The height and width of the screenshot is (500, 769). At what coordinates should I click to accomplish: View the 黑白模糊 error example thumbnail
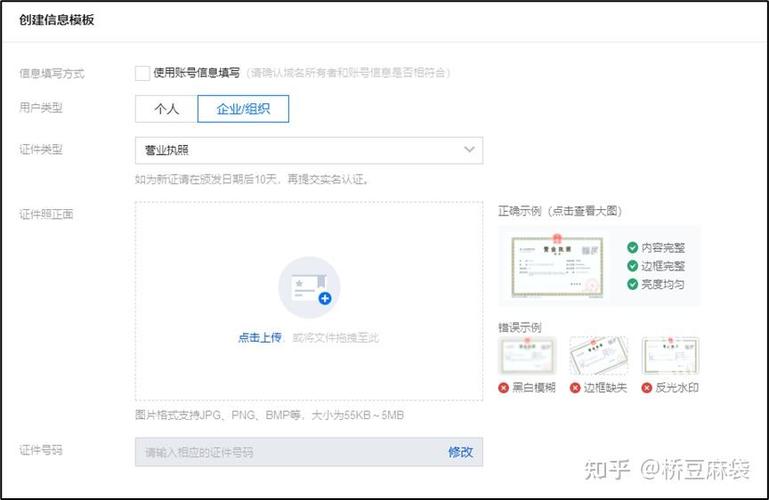click(x=526, y=356)
